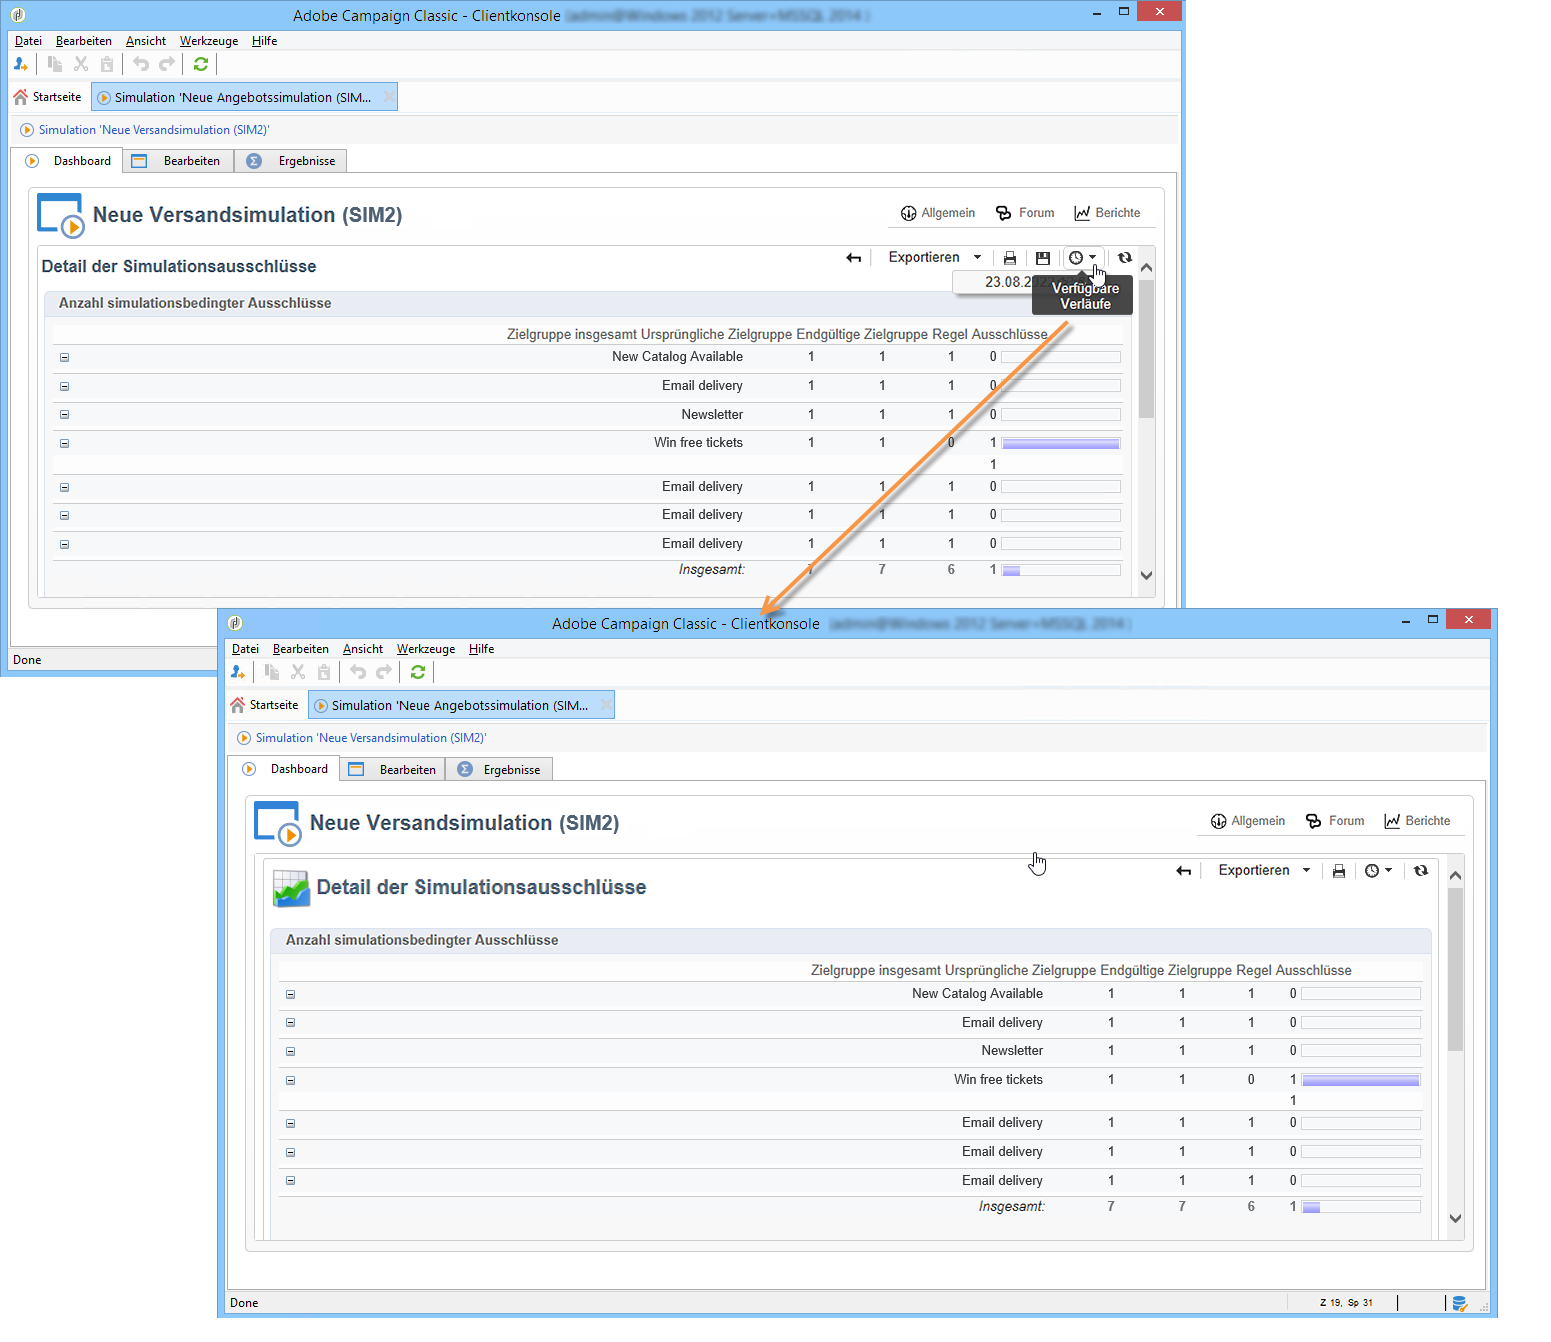Open the Berichte link in the rear window
The width and height of the screenshot is (1551, 1342).
pos(1107,213)
